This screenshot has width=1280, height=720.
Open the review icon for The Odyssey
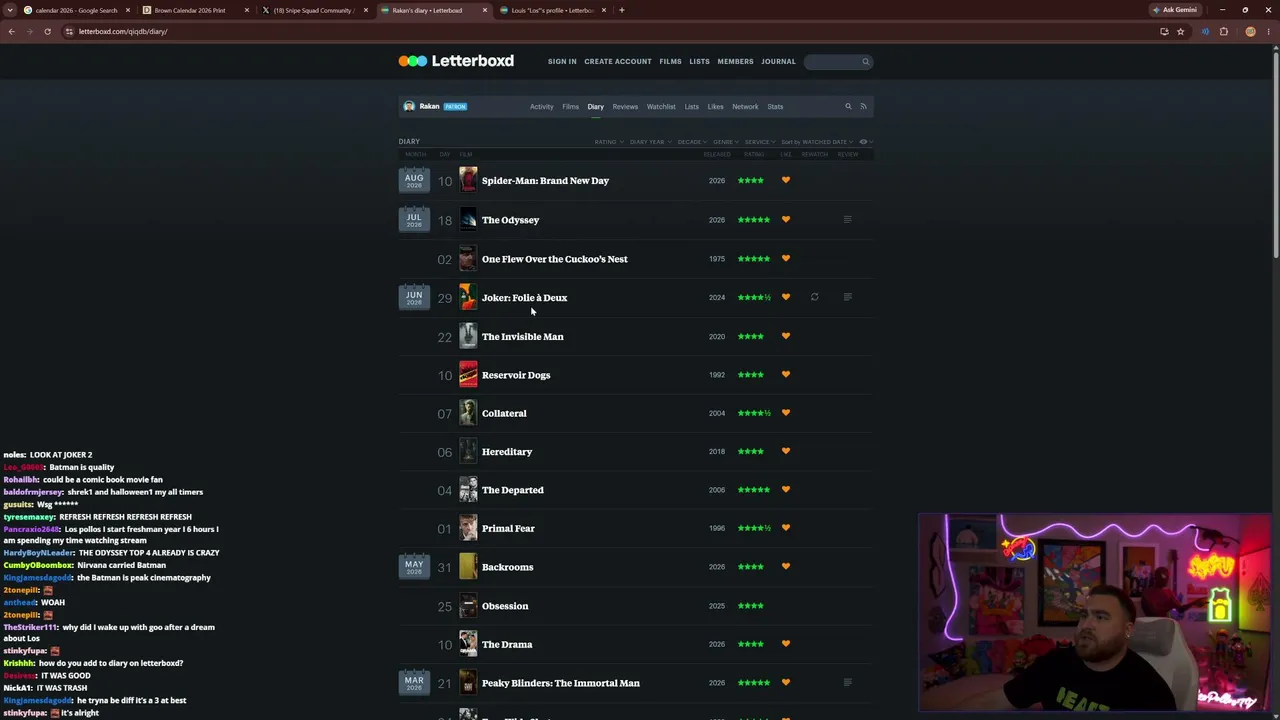click(x=847, y=220)
